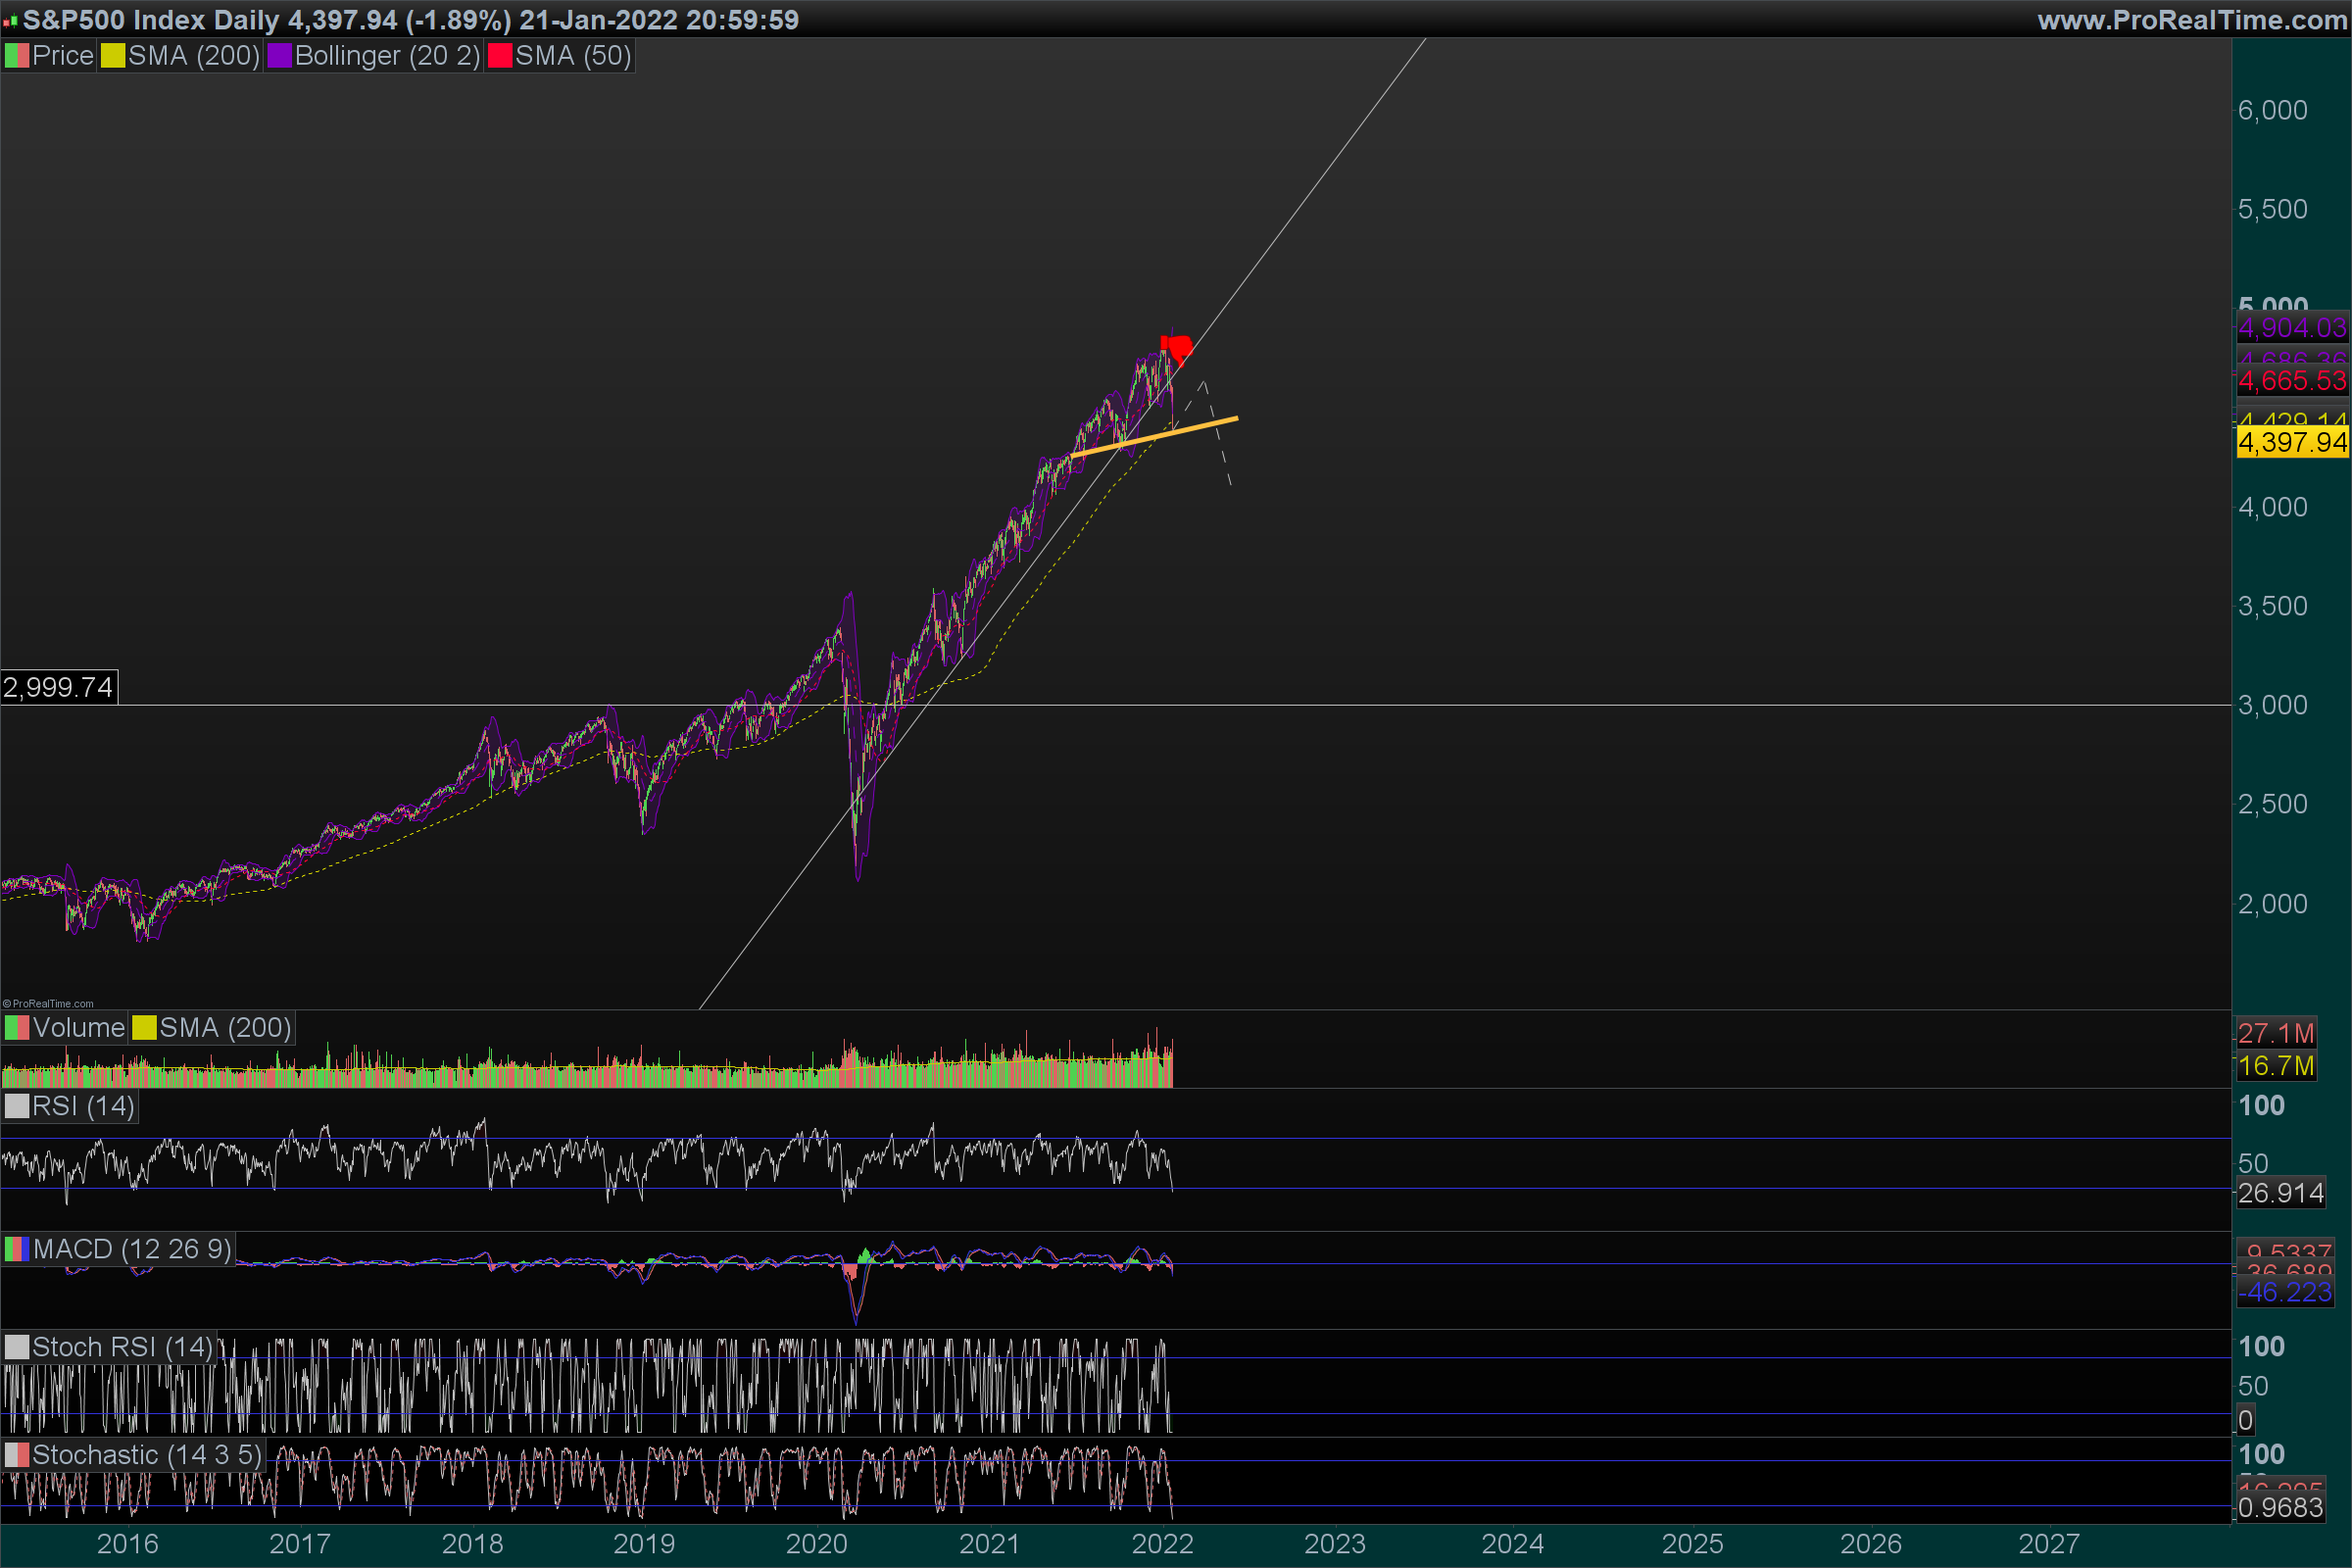Open the www.ProRealTime.com link
The width and height of the screenshot is (2352, 1568).
pyautogui.click(x=2191, y=20)
